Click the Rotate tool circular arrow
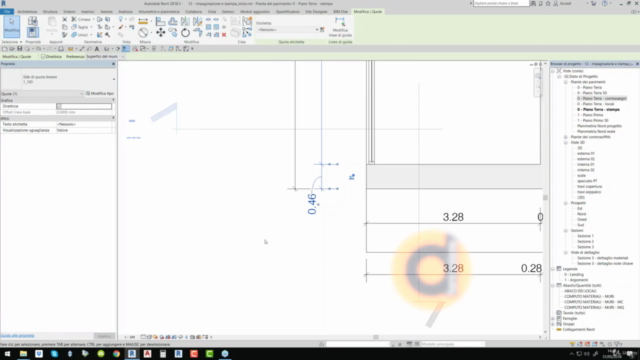The image size is (640, 360). pyautogui.click(x=185, y=33)
